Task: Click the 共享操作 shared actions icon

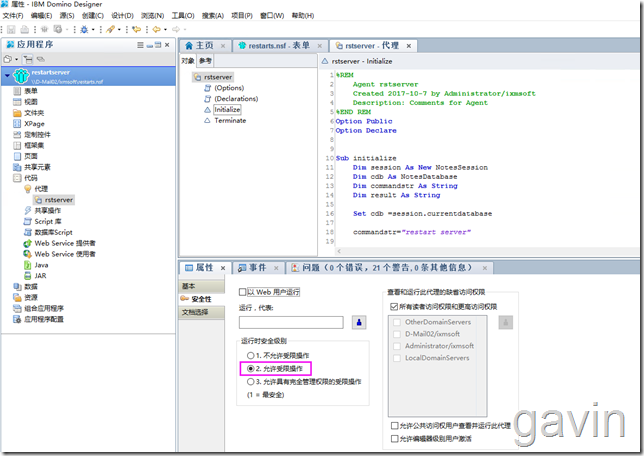Action: (28, 210)
